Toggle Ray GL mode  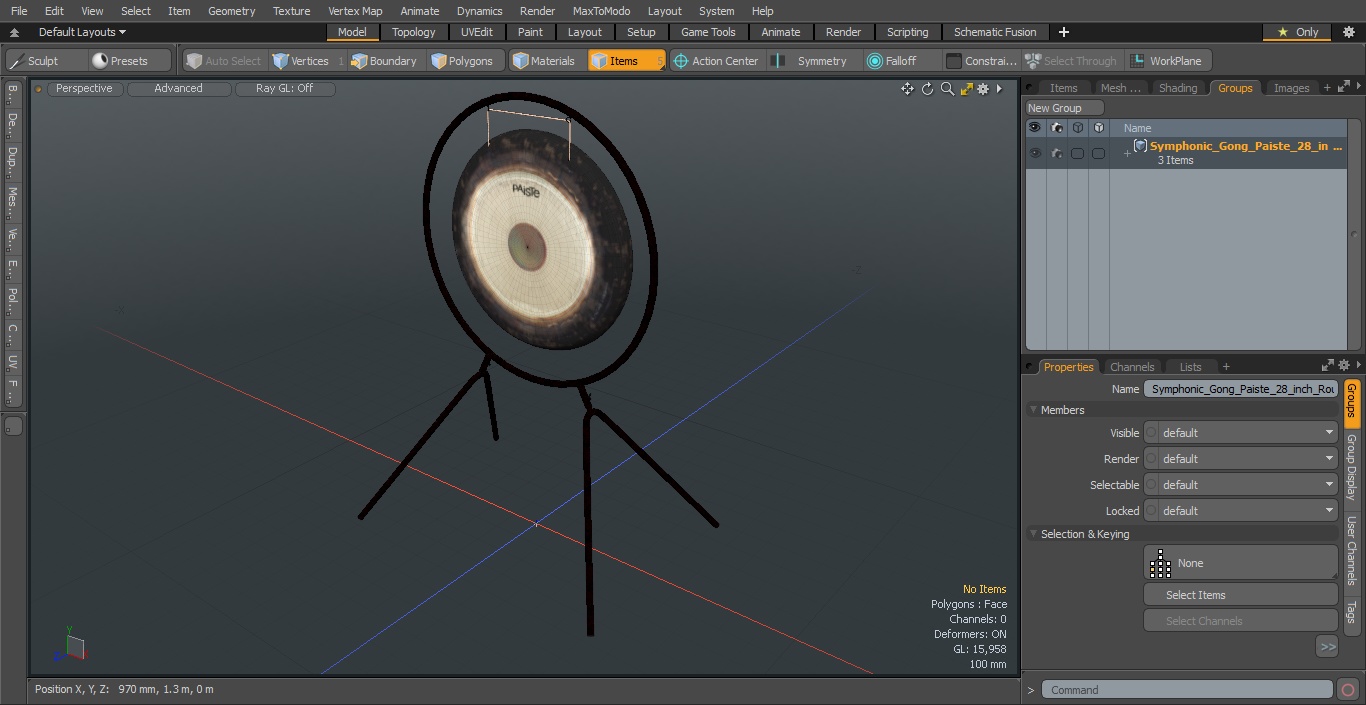[x=284, y=88]
